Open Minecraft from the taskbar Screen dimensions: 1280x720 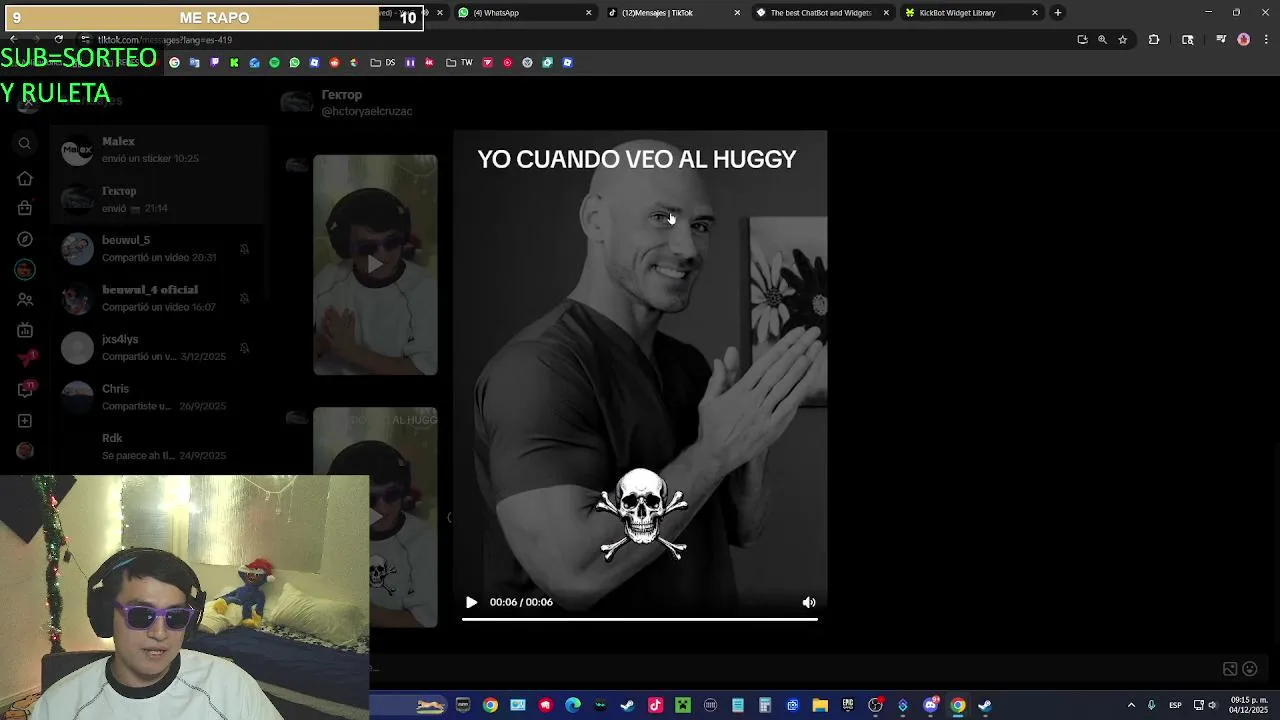(x=683, y=705)
